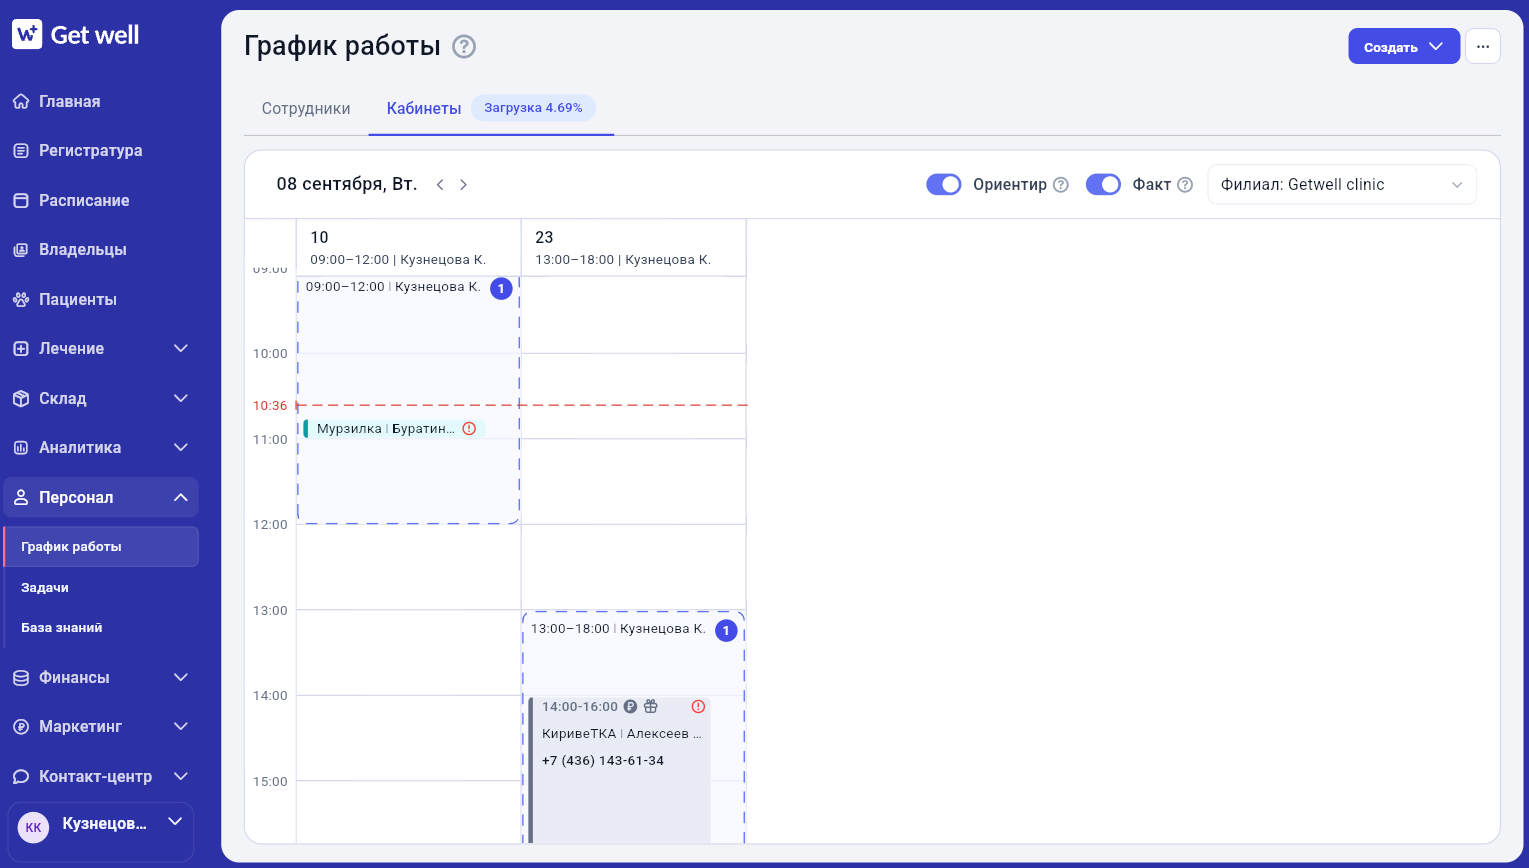Open the КиривеТКА 14:00-16:00 appointment card

(620, 770)
